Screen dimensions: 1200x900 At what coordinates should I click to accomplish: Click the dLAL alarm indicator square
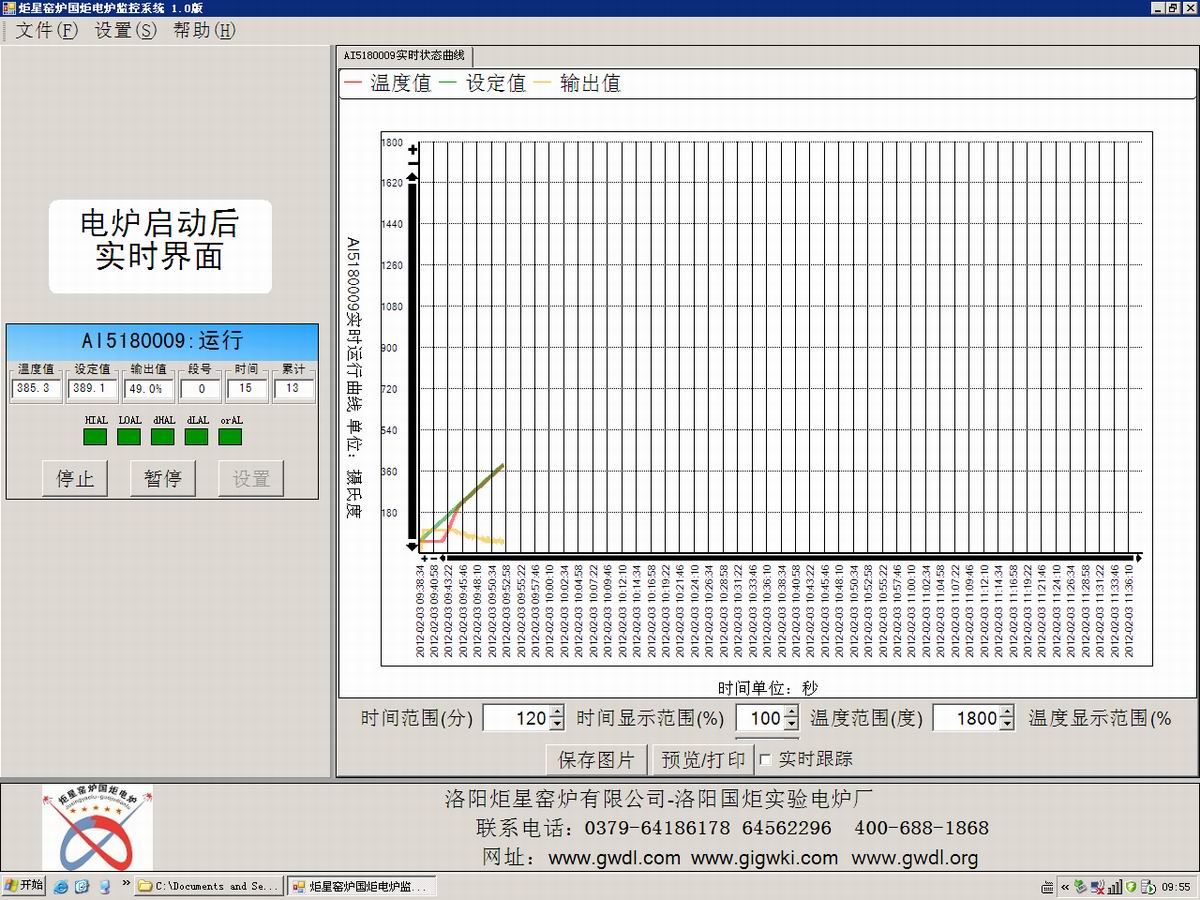[197, 436]
